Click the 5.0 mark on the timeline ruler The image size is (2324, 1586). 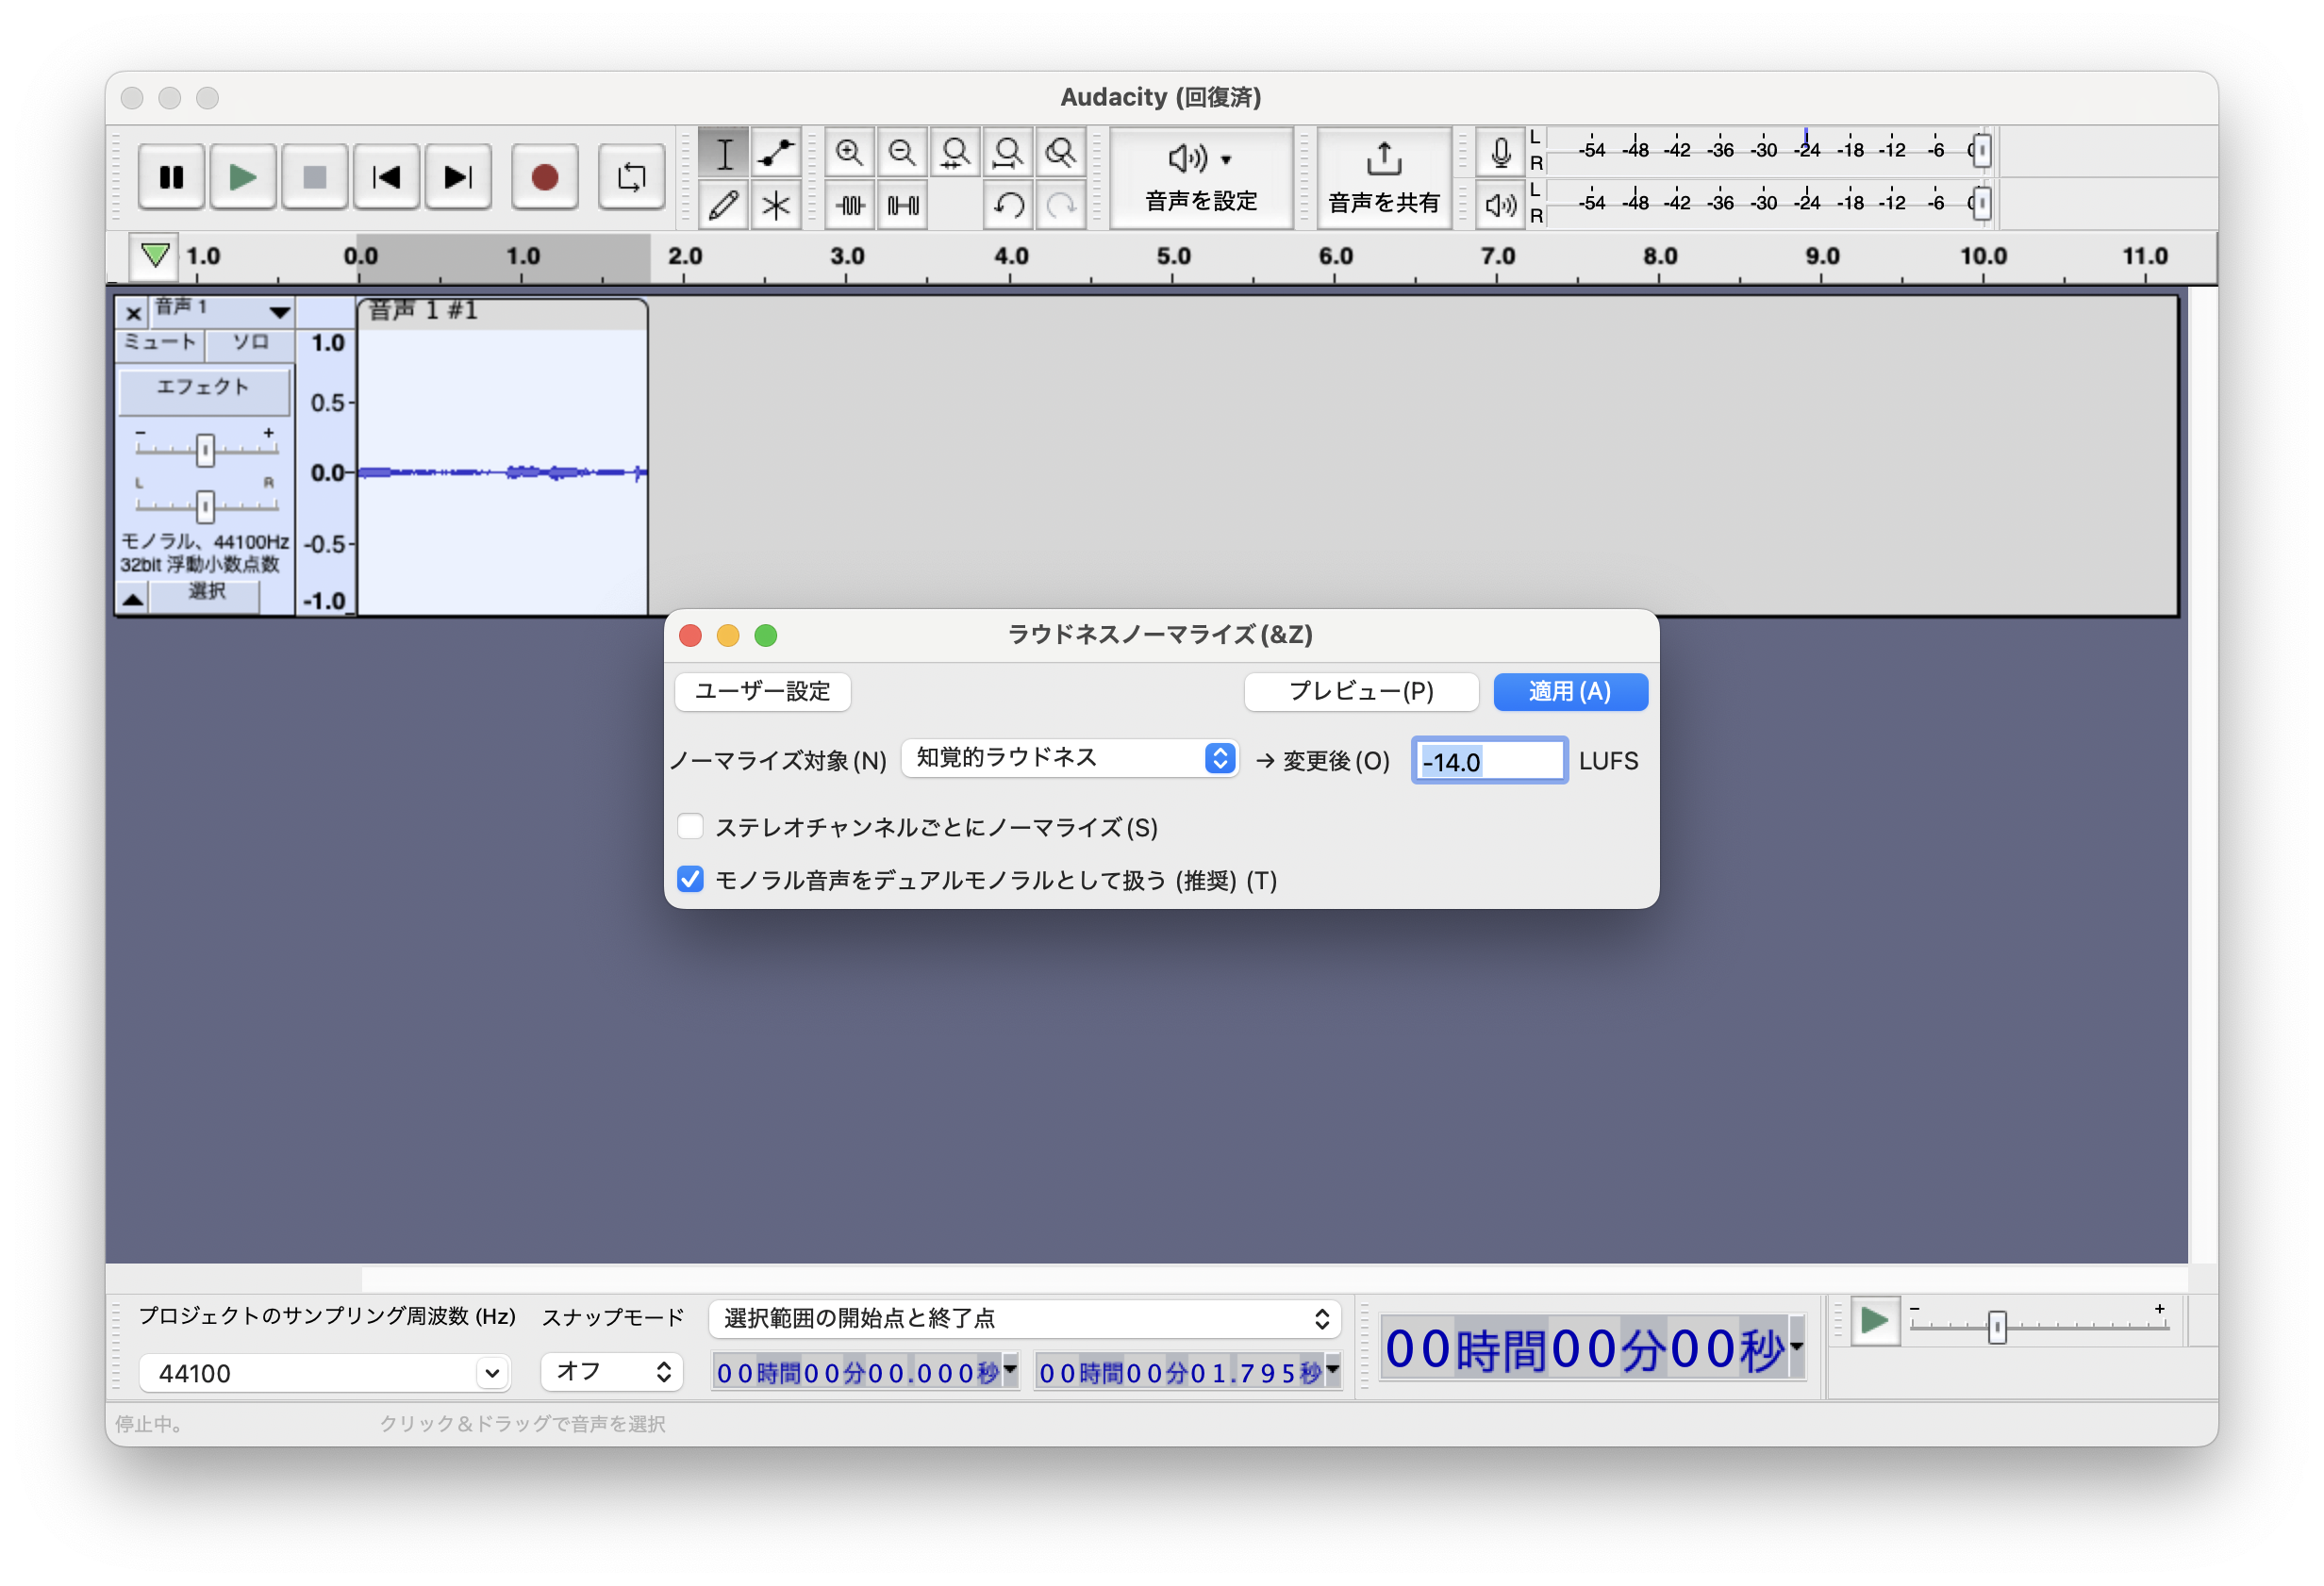click(1173, 256)
